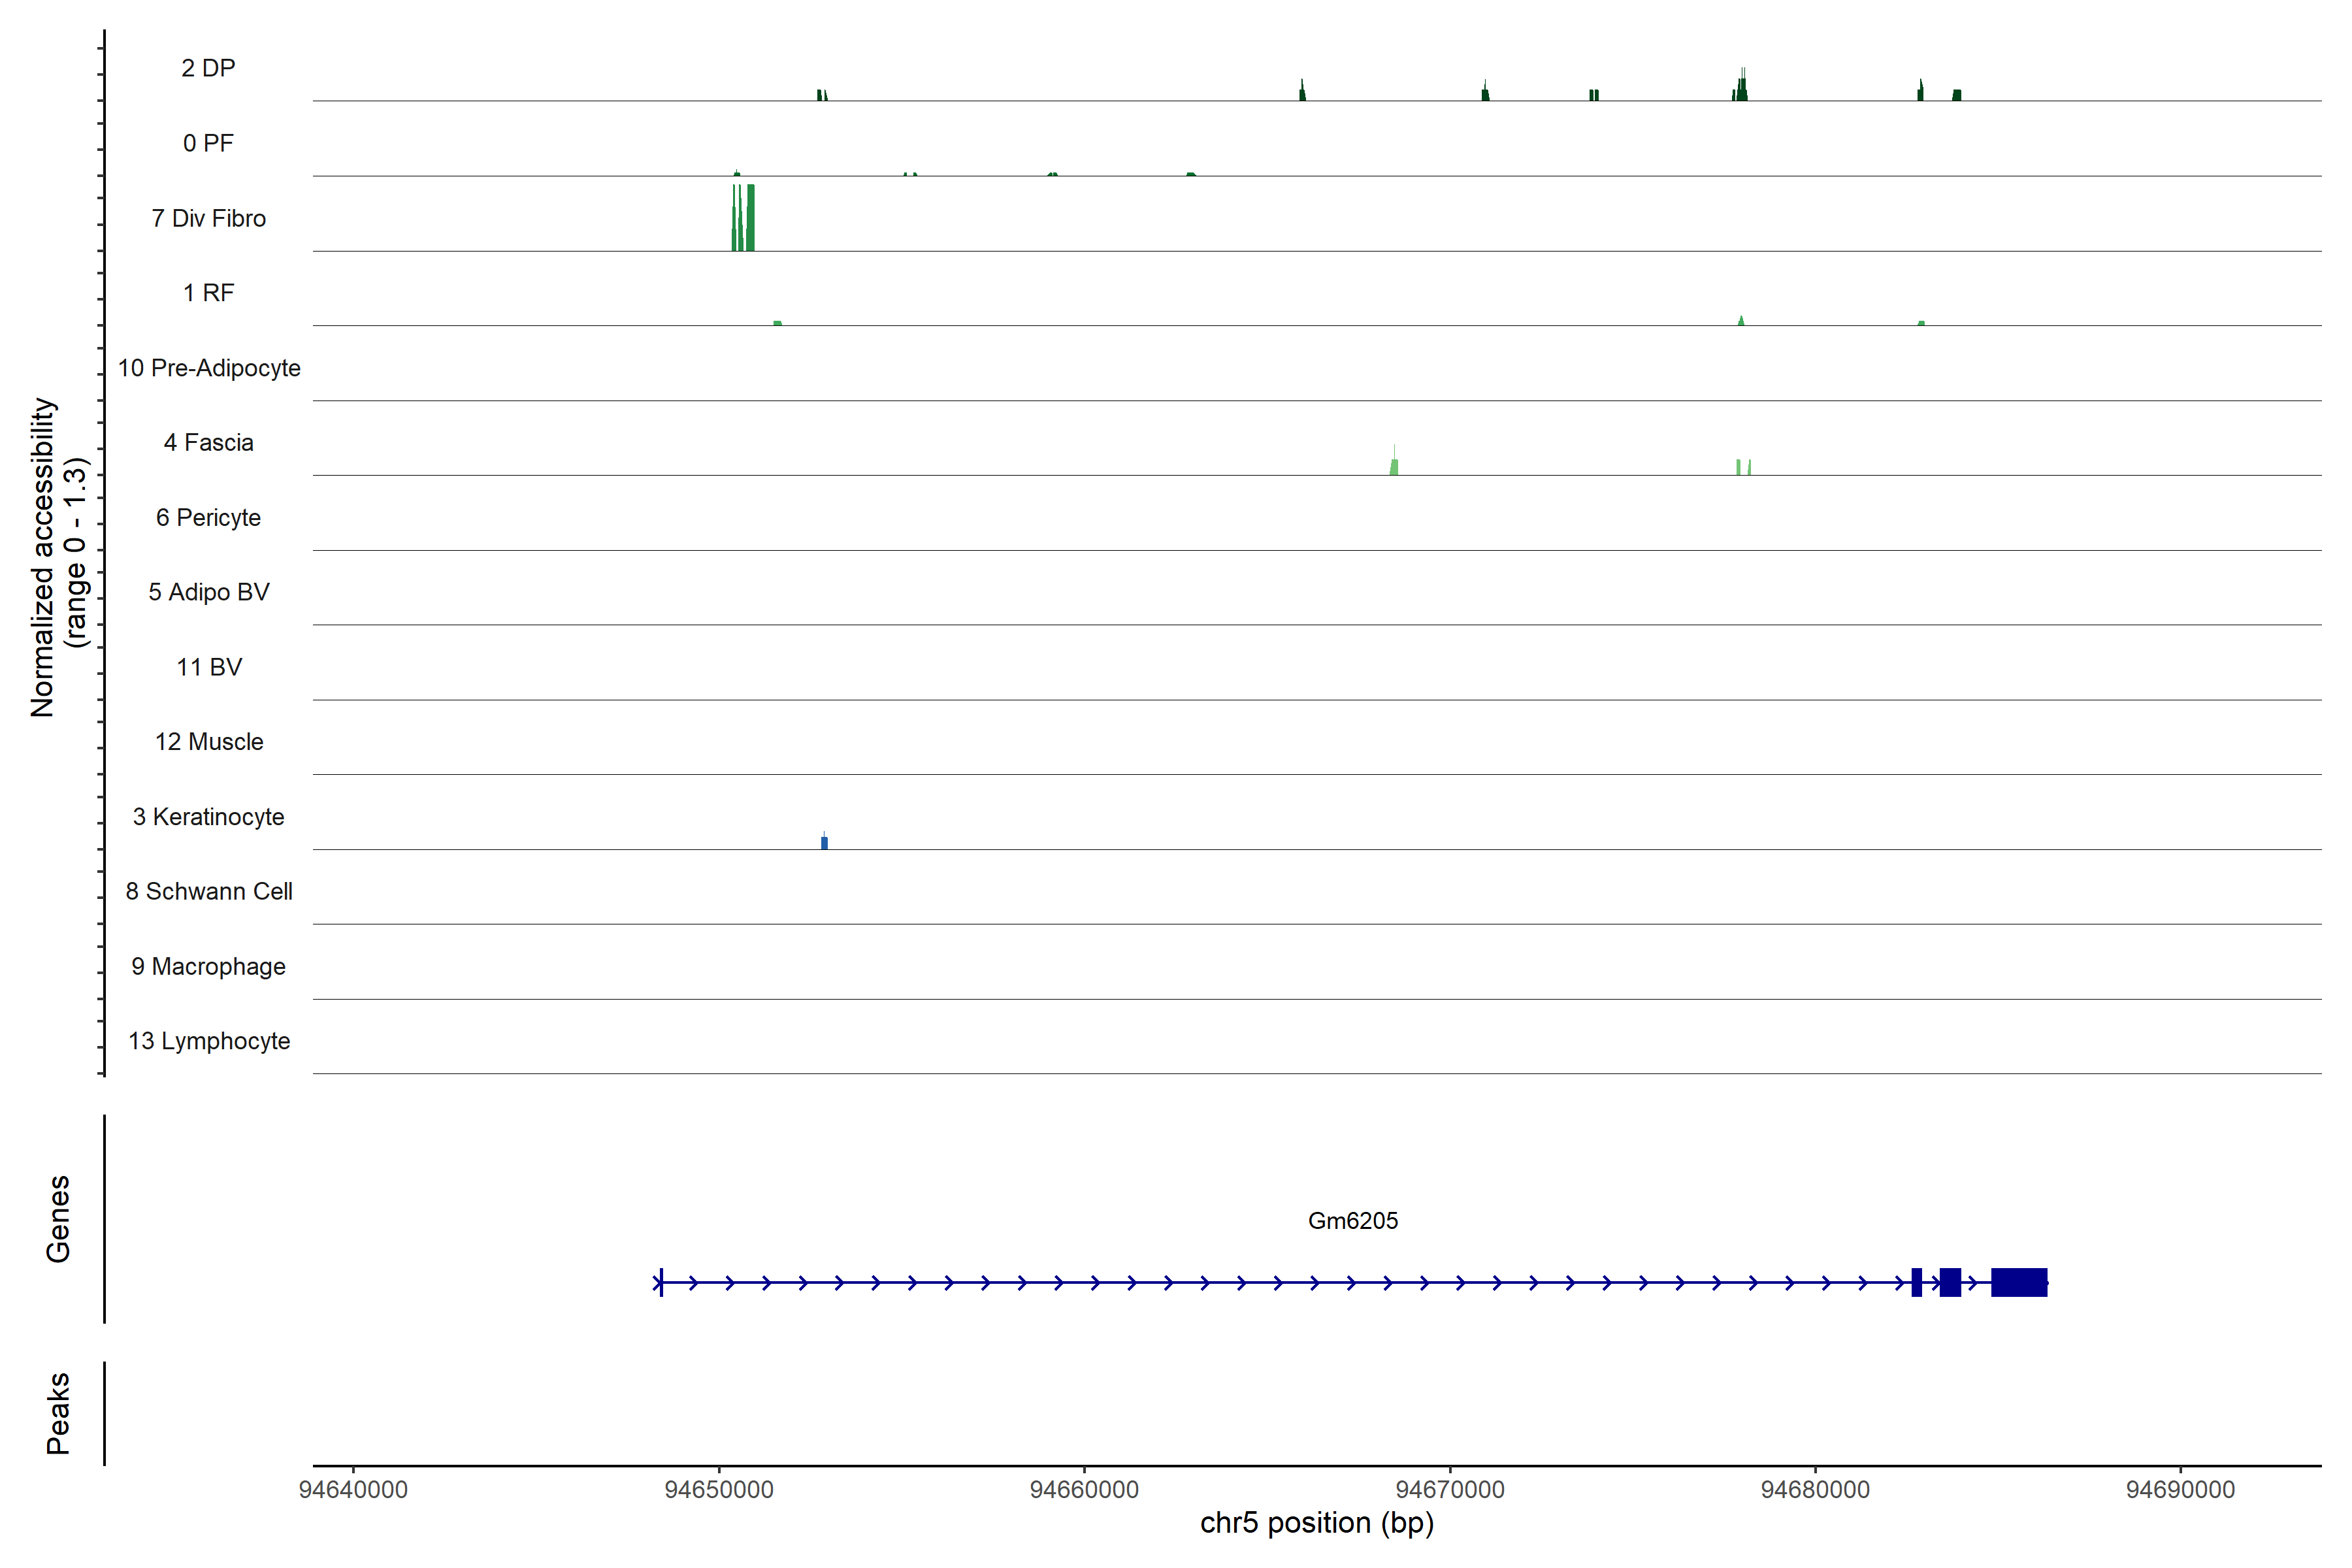Click the 8 Schwann Cell track label

(x=209, y=891)
